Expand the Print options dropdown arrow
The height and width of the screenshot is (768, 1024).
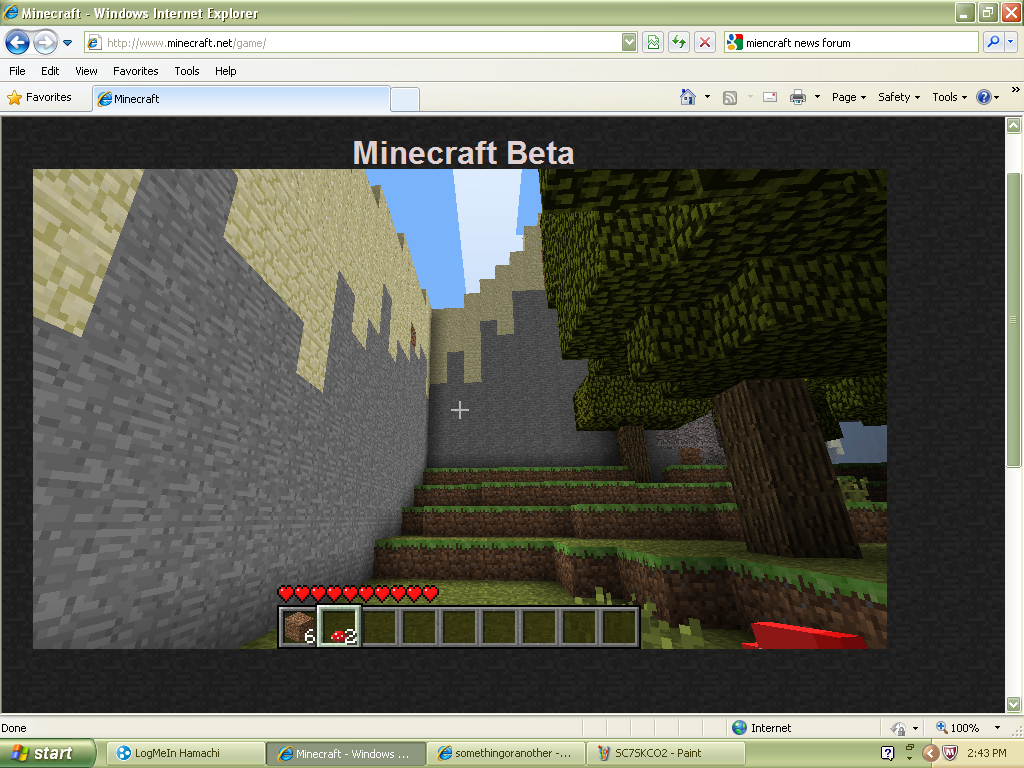[817, 97]
